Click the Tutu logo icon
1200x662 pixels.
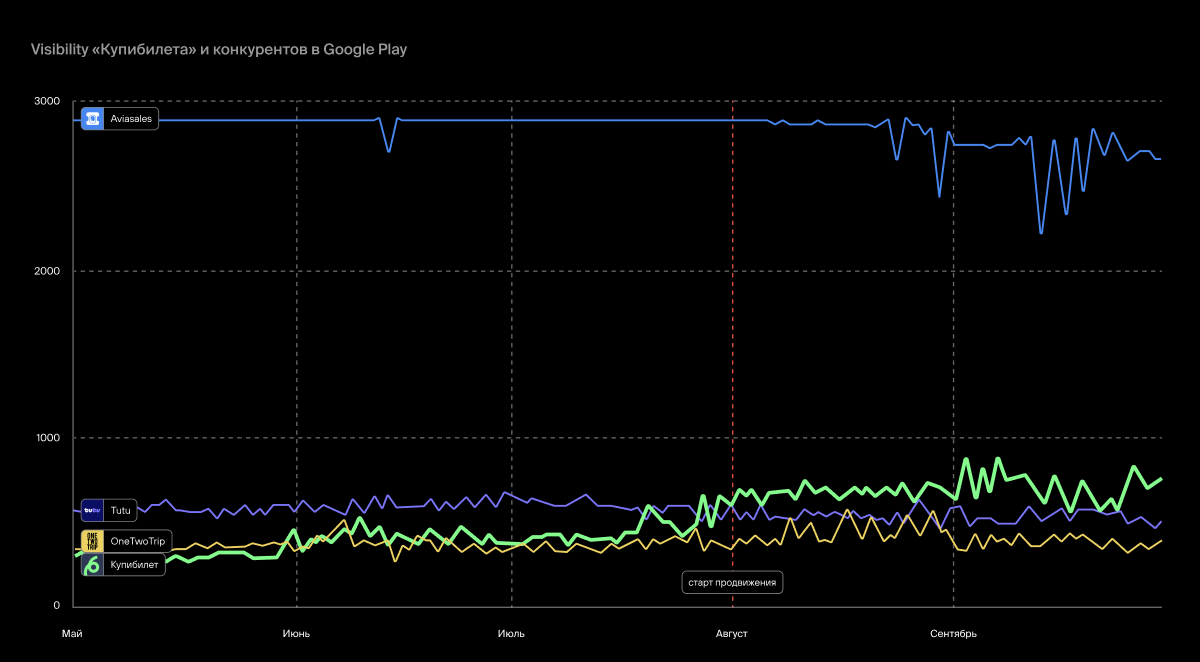click(x=93, y=510)
